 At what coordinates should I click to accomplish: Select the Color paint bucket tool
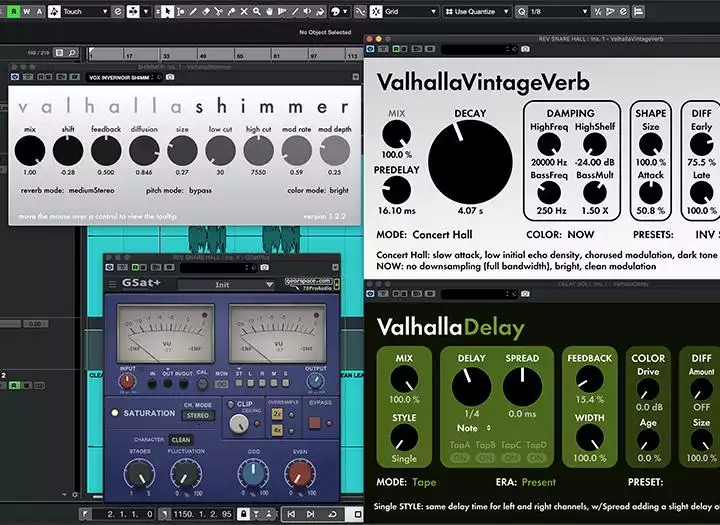(x=320, y=11)
